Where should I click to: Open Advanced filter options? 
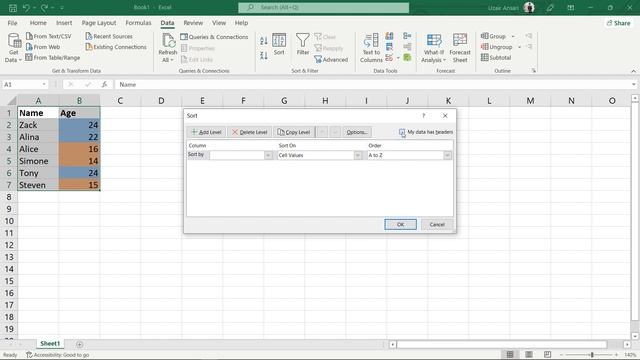click(331, 60)
